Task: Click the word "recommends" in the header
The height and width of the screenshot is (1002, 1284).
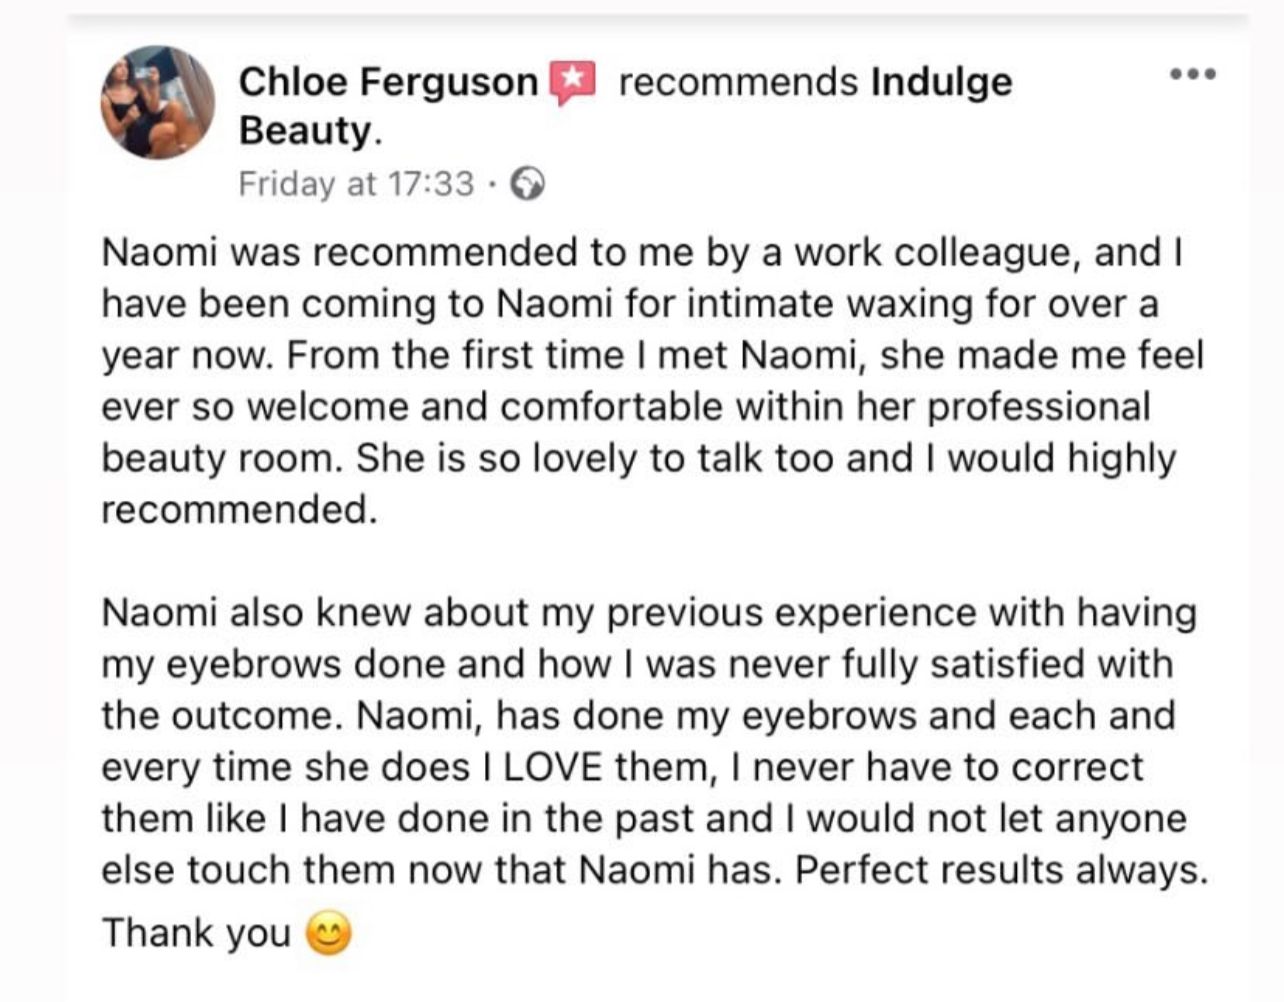Action: [x=738, y=82]
